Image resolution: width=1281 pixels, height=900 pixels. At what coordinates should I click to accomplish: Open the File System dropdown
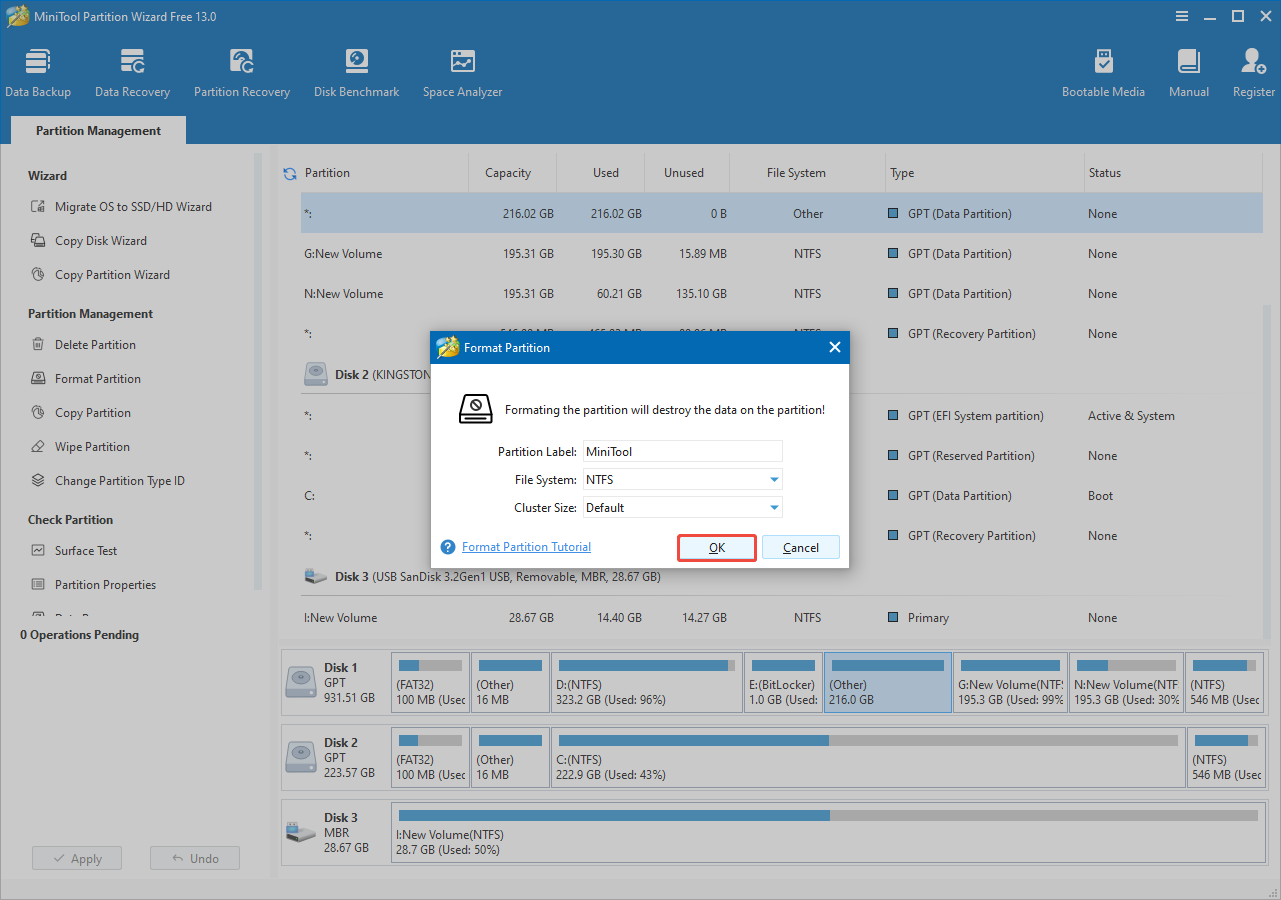(772, 479)
